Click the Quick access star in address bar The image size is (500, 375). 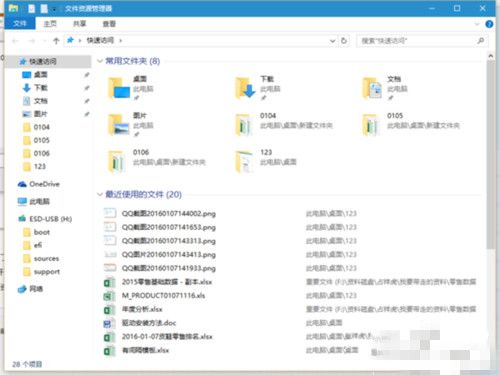70,40
